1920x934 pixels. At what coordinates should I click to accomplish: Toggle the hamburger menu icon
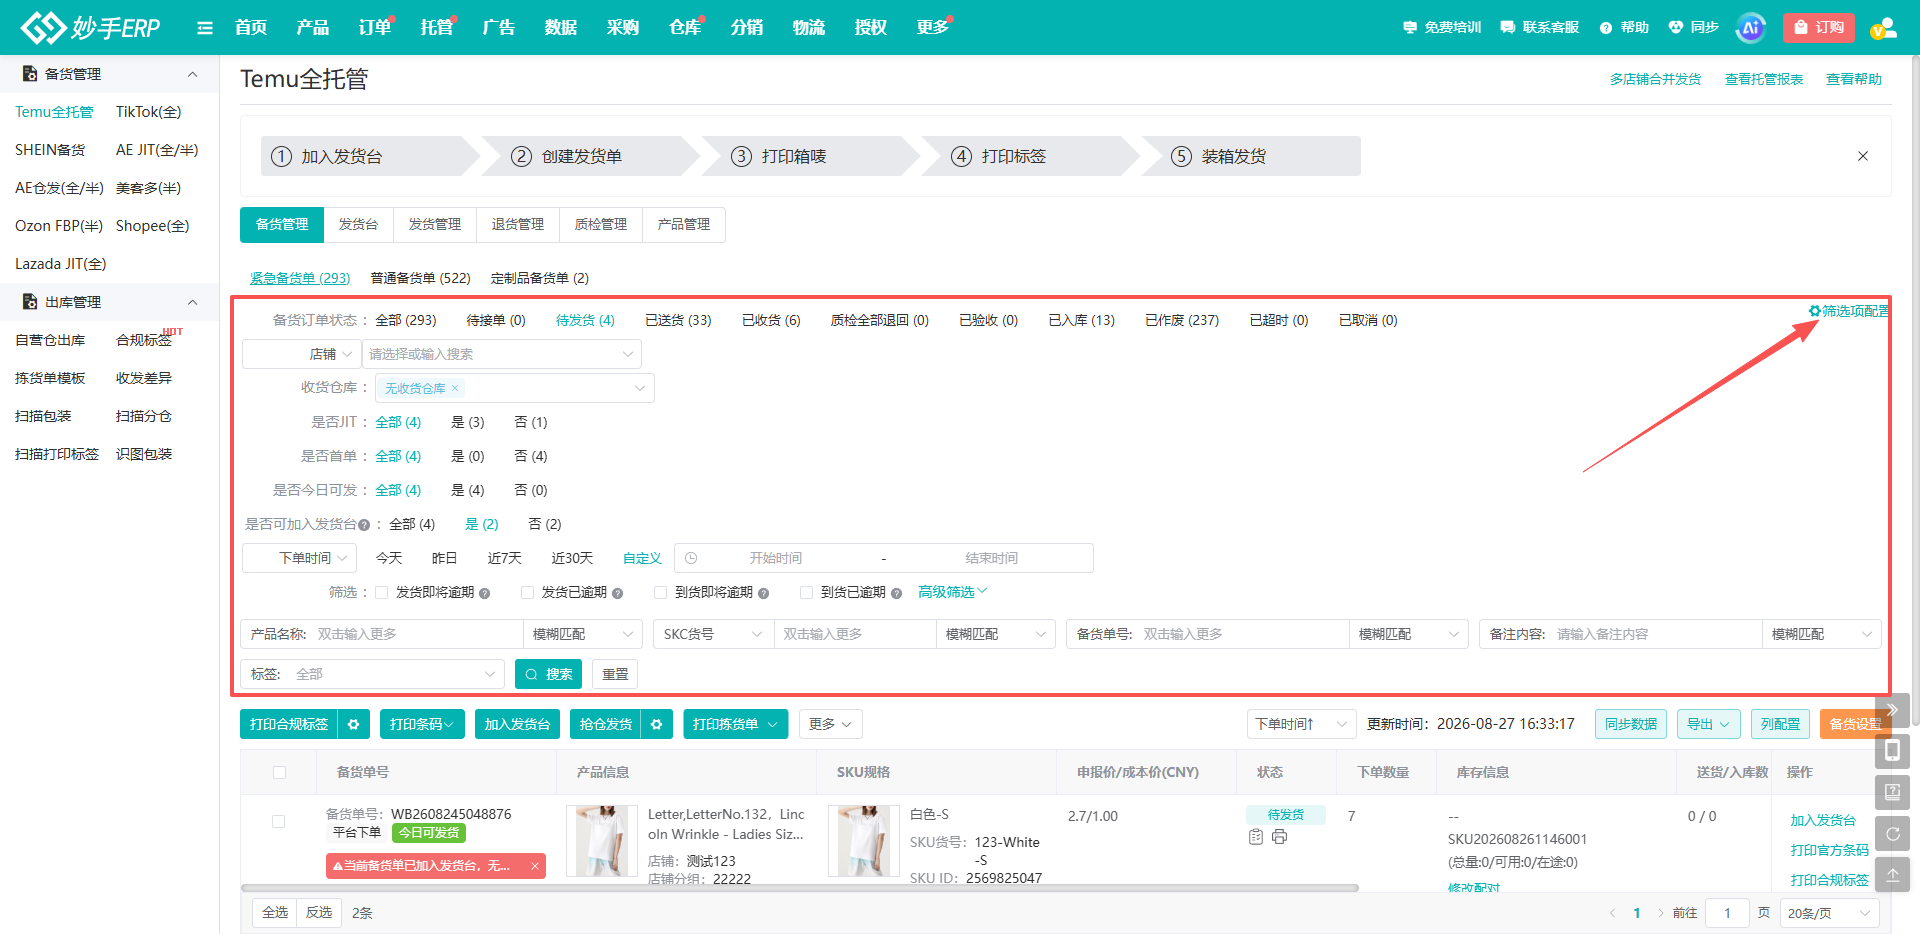[x=205, y=28]
